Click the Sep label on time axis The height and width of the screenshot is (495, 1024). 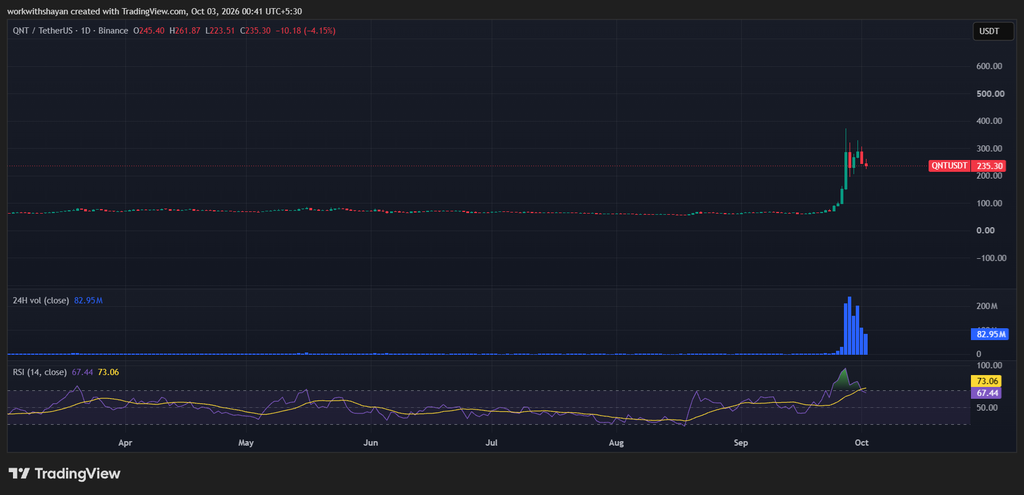(740, 443)
